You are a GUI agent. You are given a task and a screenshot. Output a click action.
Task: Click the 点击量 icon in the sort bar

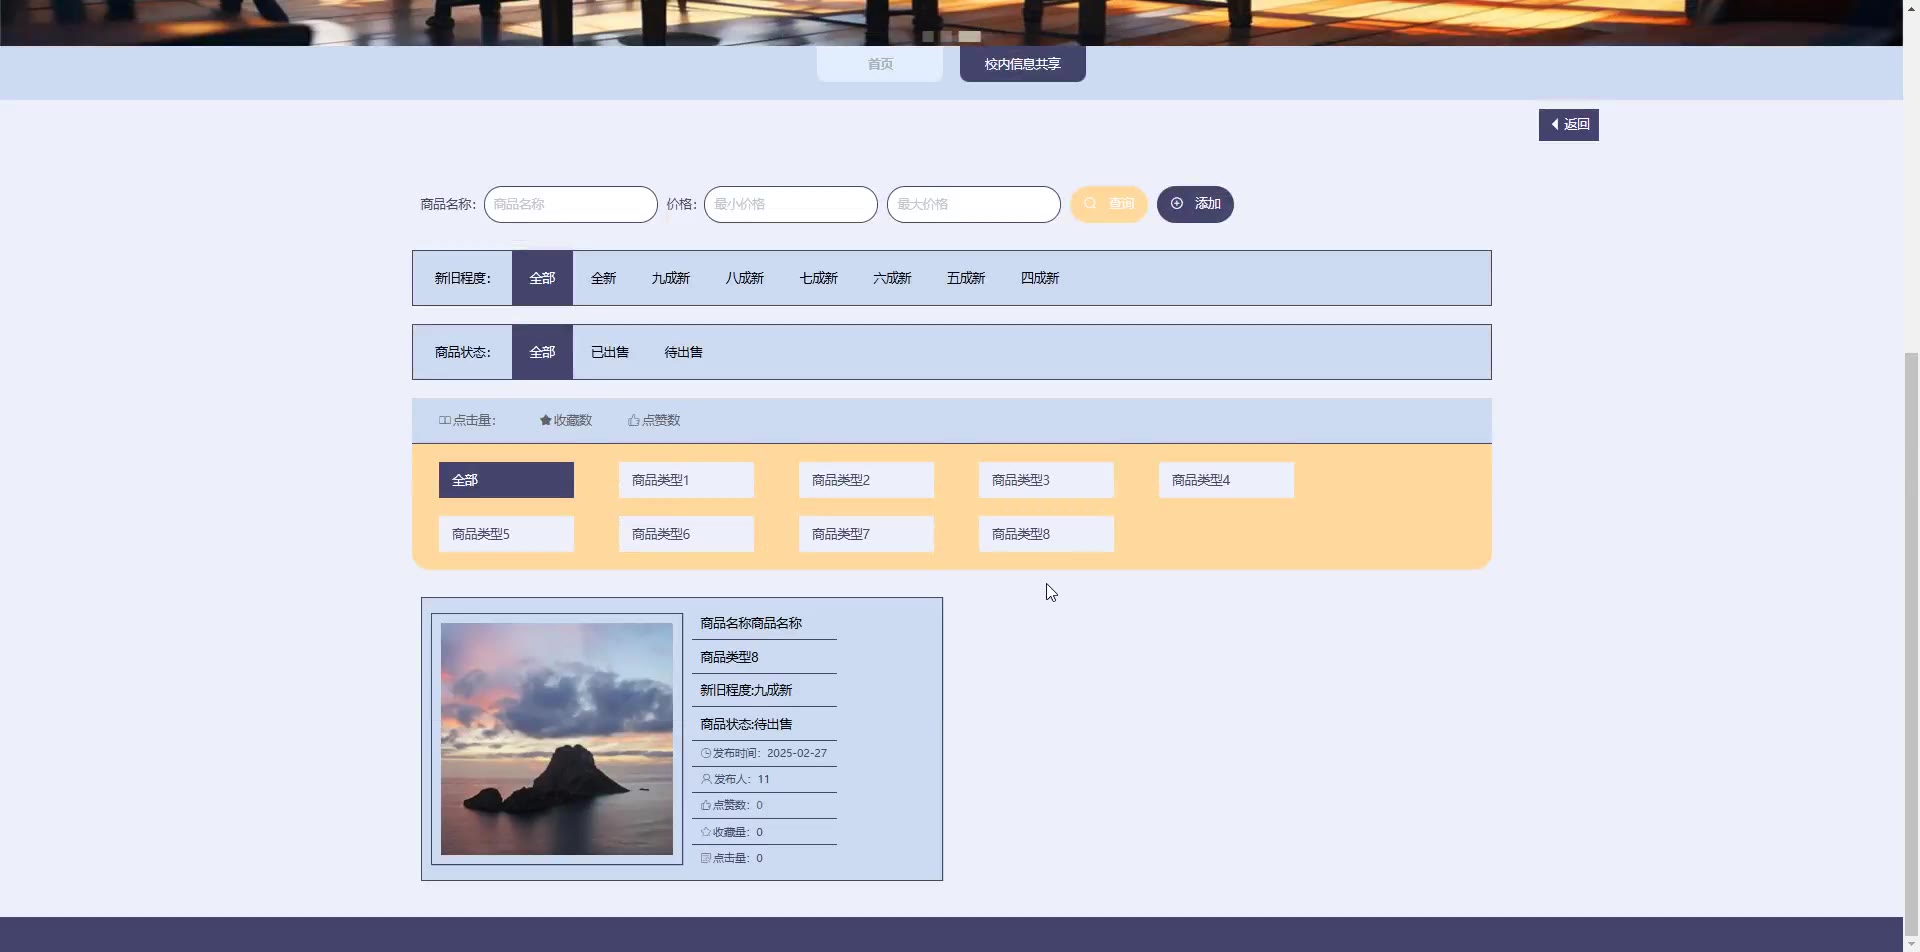444,419
